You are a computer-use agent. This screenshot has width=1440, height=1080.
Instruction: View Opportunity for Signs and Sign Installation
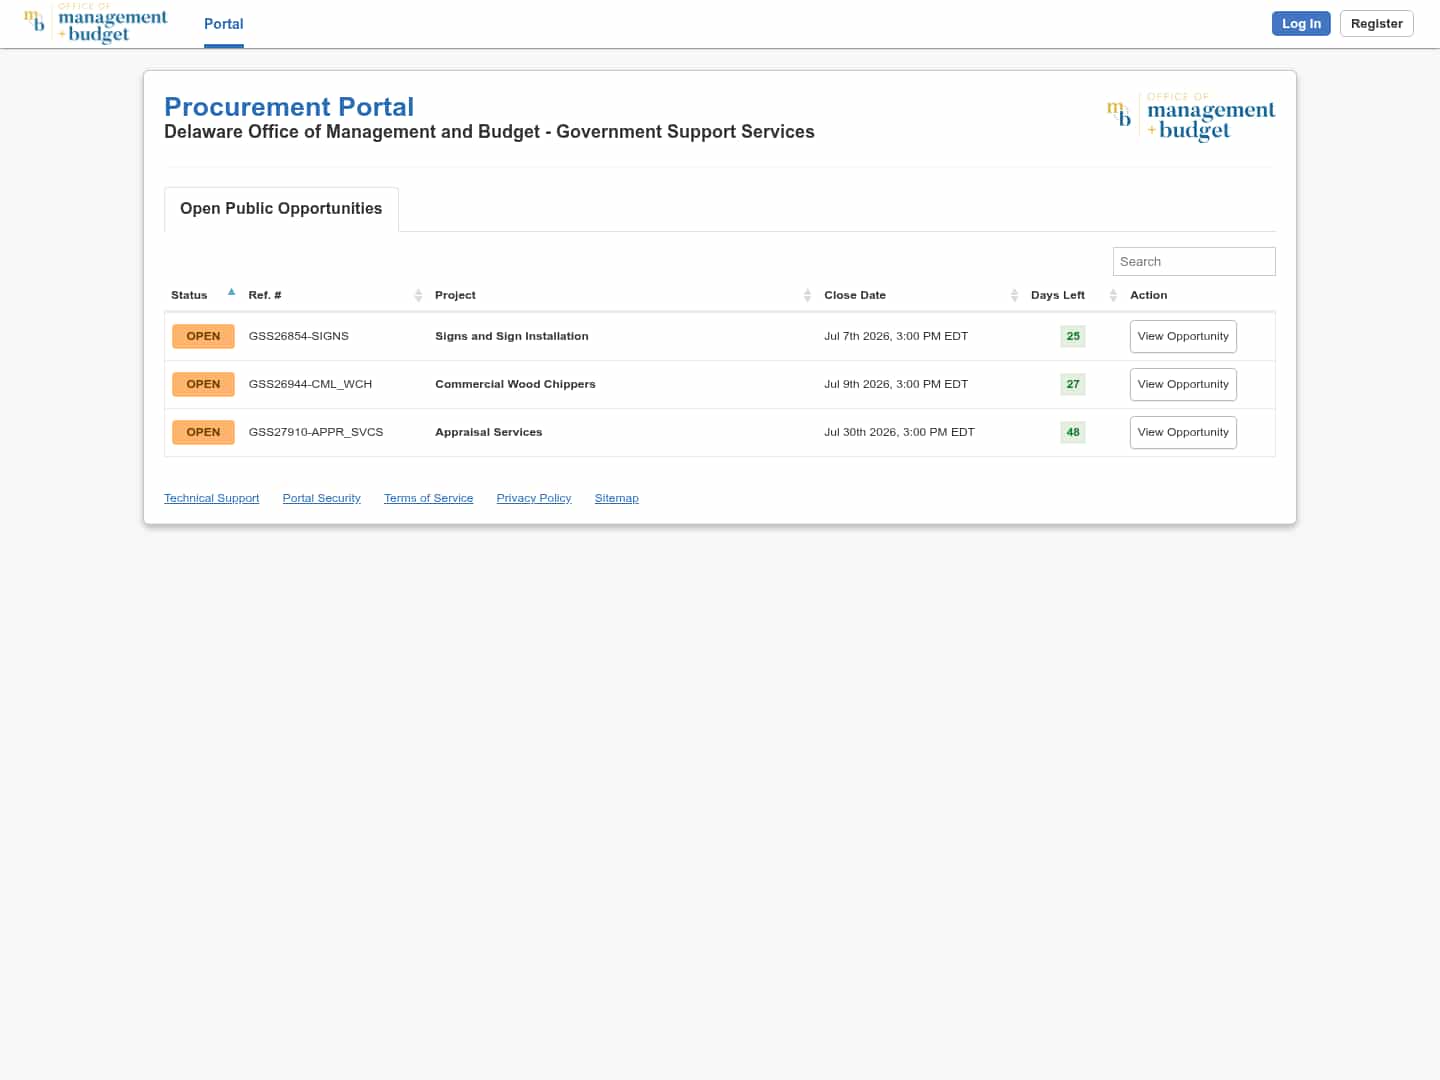(1183, 337)
